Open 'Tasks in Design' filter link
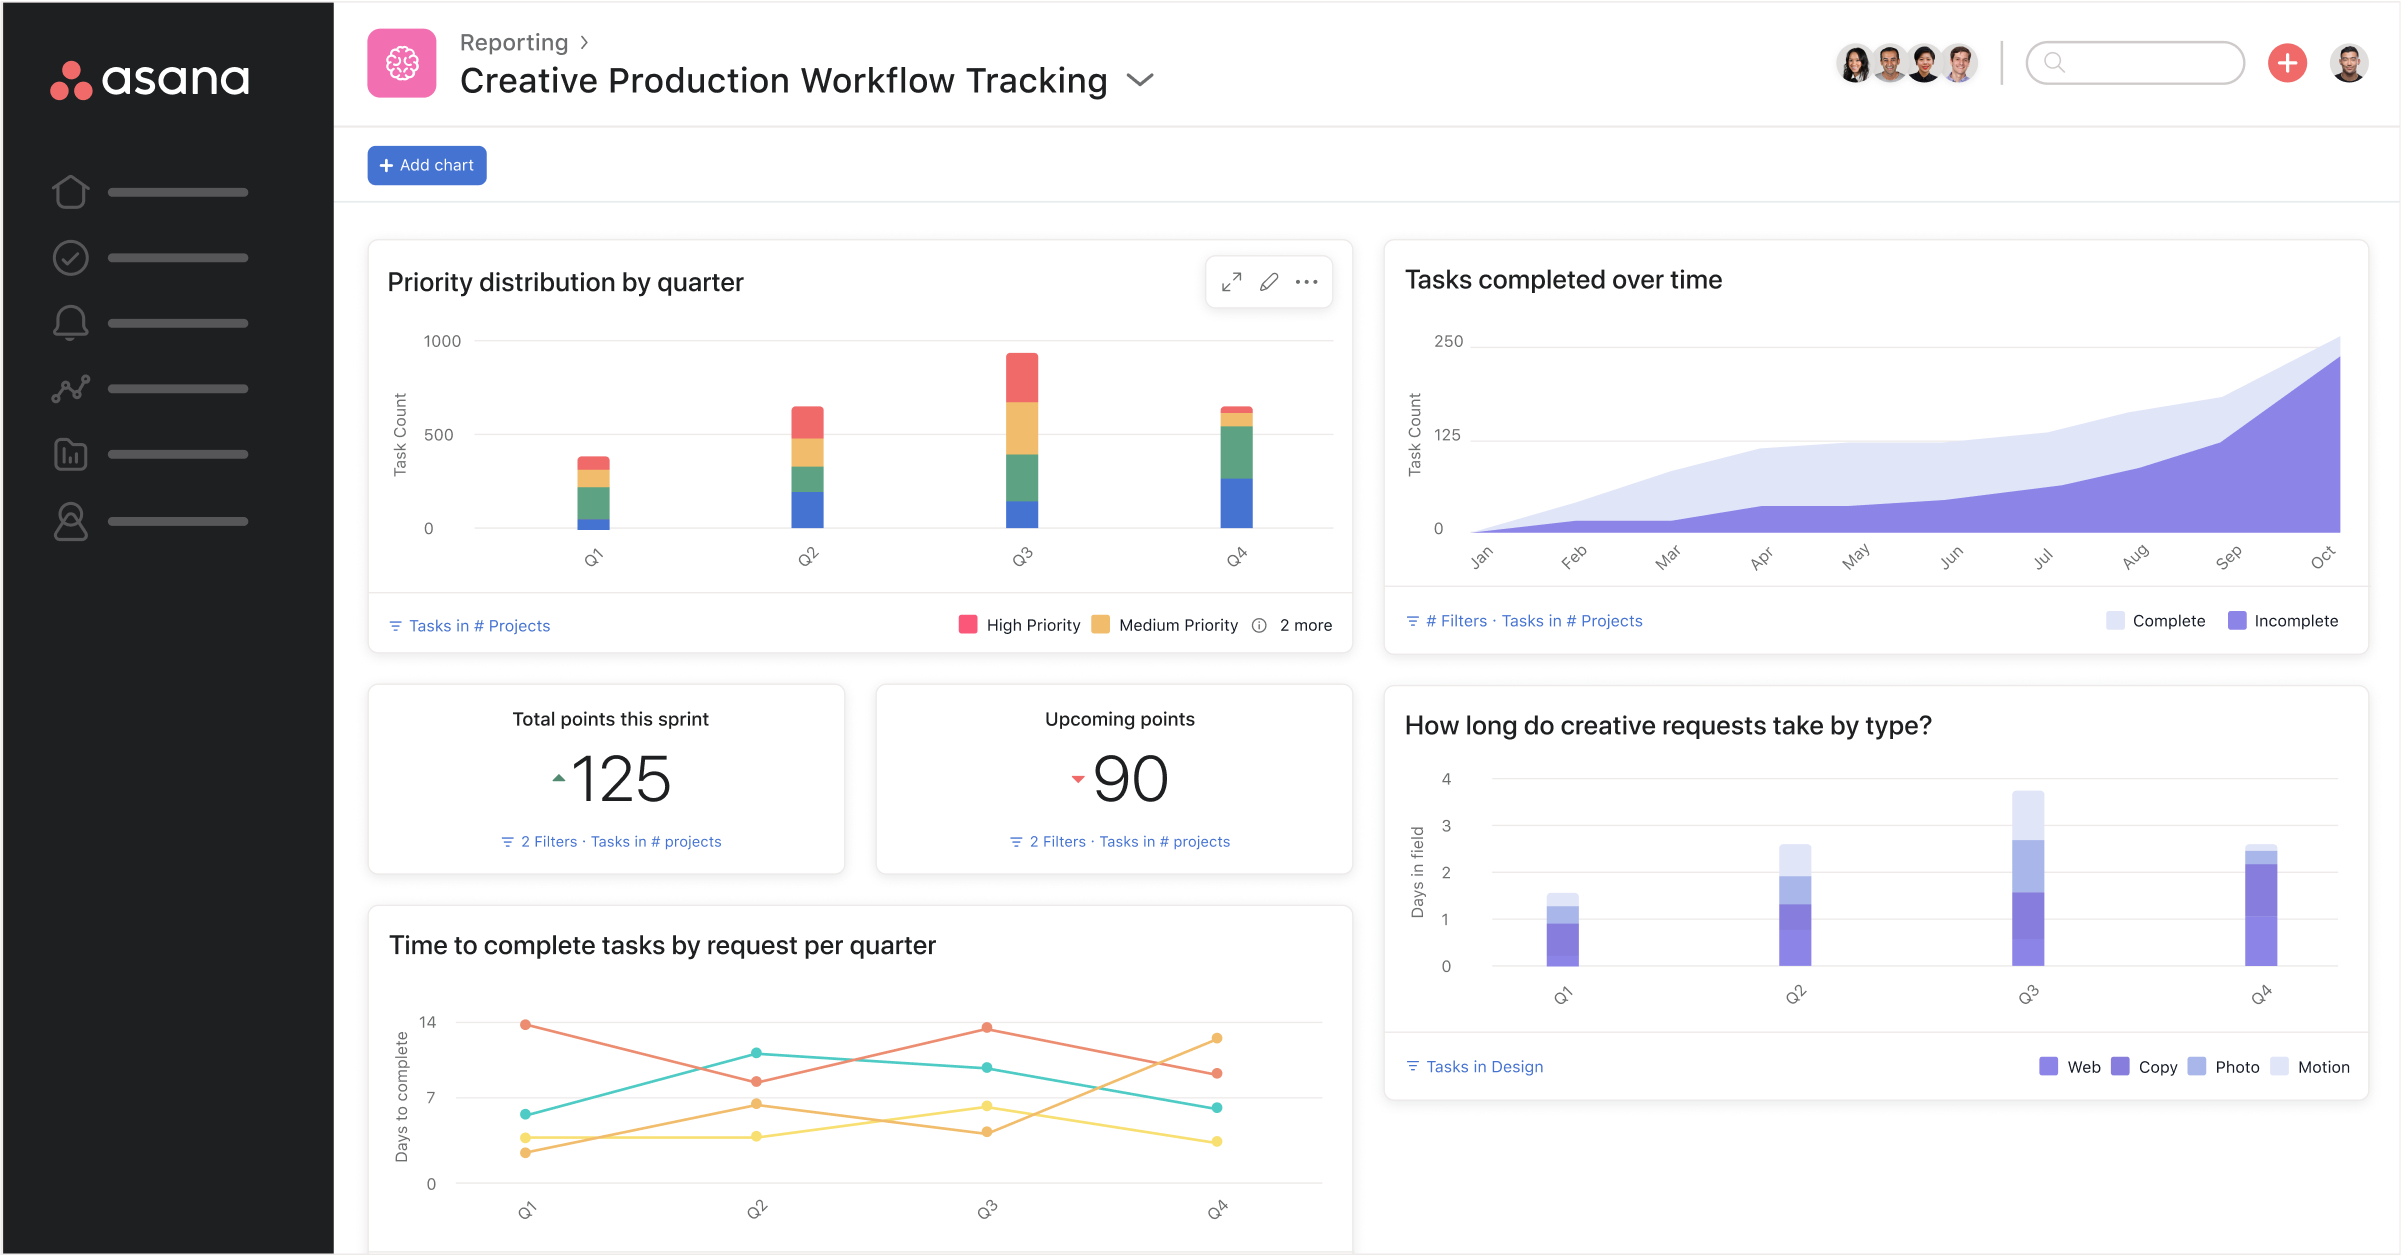The height and width of the screenshot is (1255, 2401). 1484,1067
